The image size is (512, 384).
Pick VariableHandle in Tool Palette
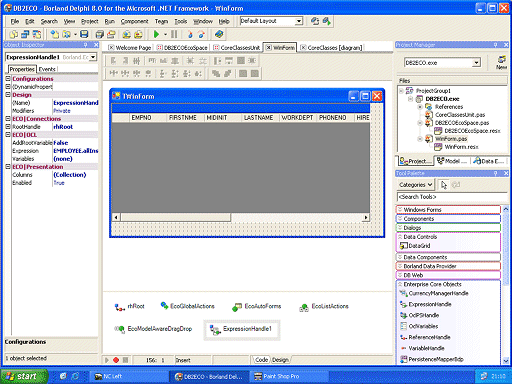tap(422, 348)
